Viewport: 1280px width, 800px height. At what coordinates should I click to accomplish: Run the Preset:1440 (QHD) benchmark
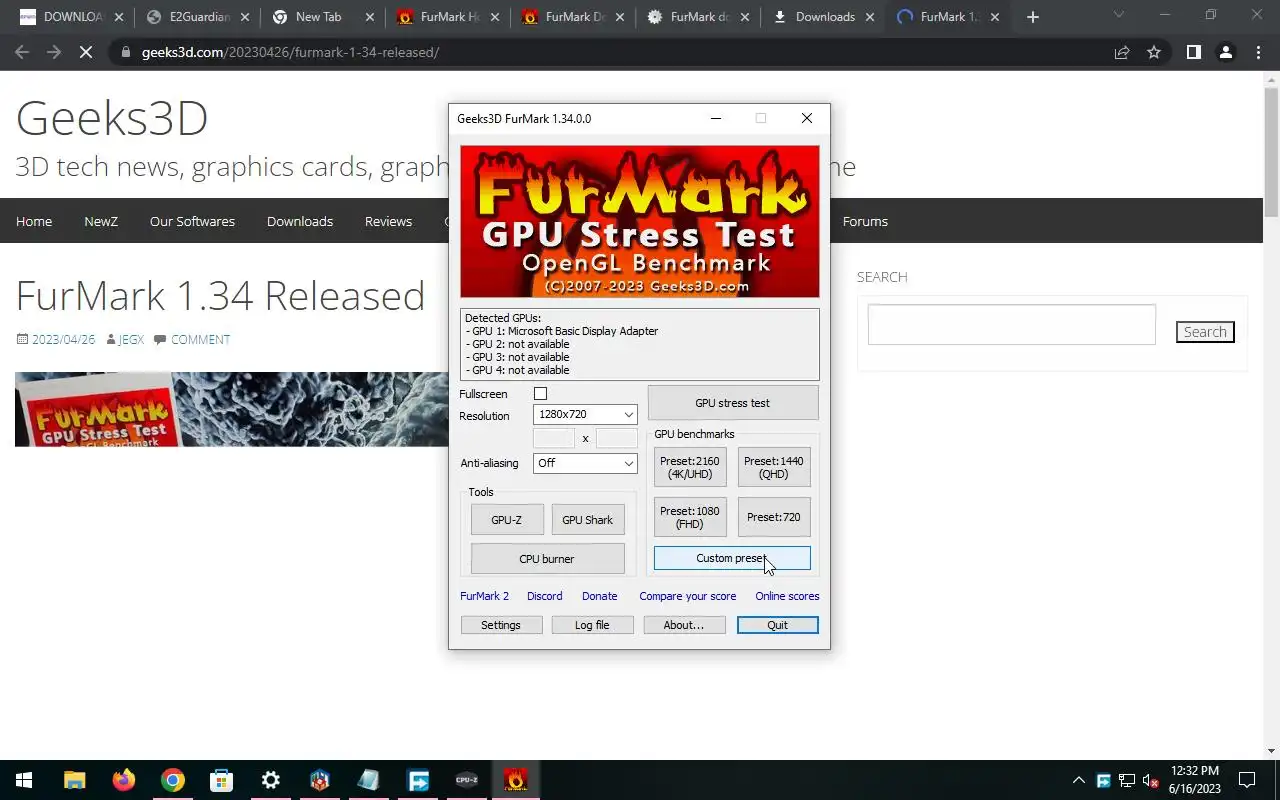774,467
